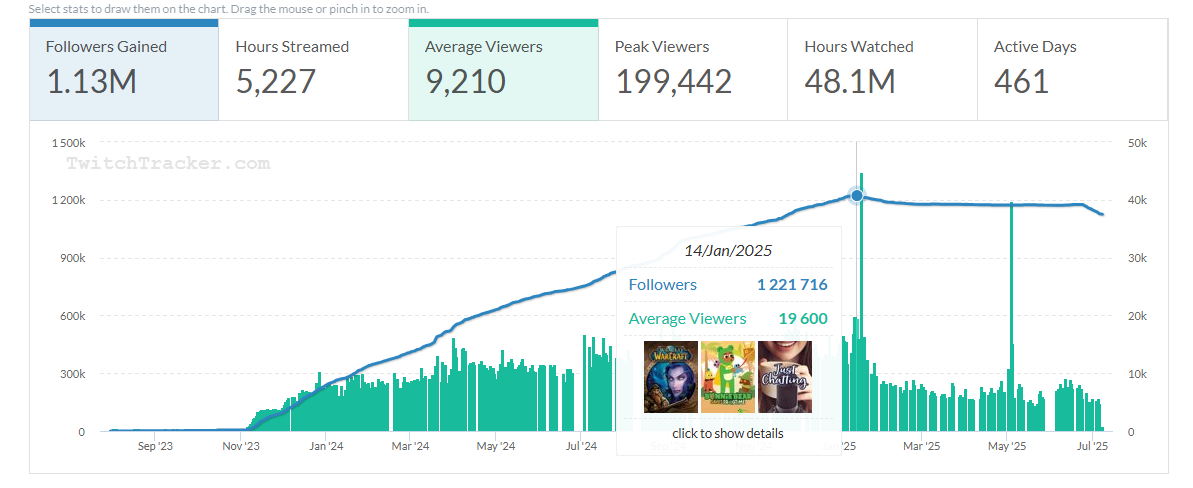Click the 20k right axis label

pyautogui.click(x=1137, y=316)
